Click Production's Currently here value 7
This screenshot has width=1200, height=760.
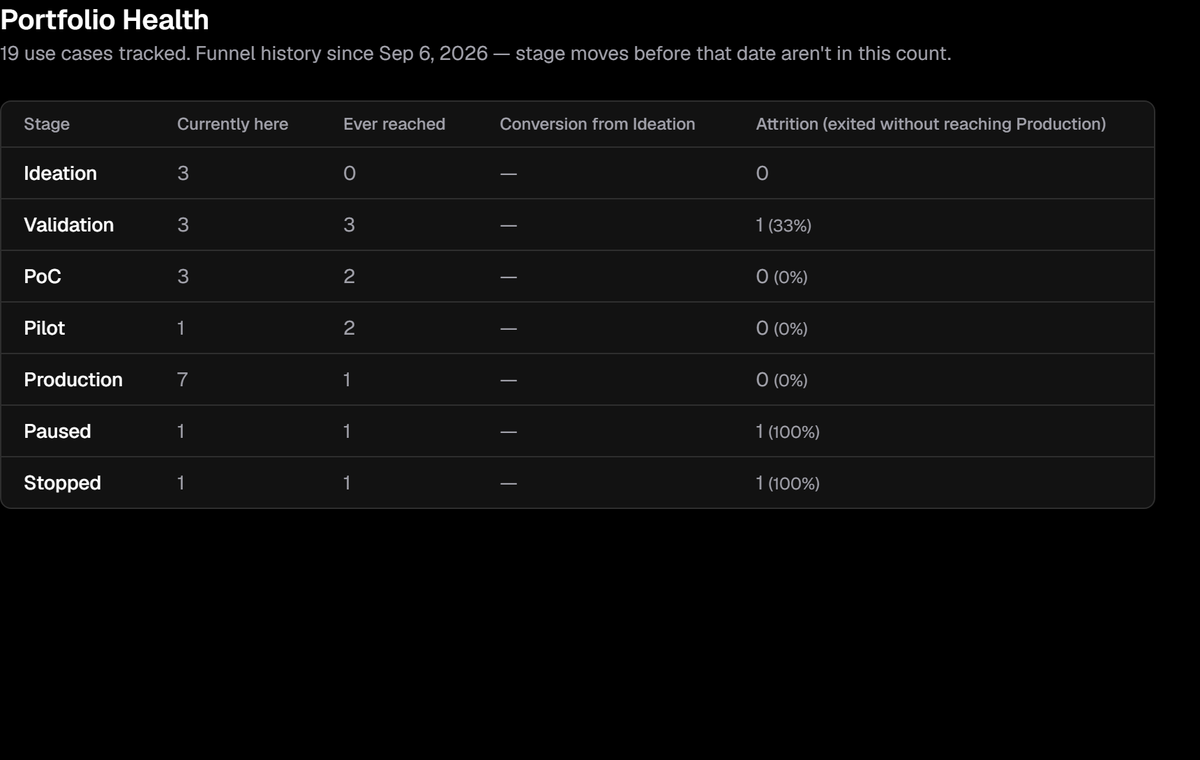(x=182, y=380)
